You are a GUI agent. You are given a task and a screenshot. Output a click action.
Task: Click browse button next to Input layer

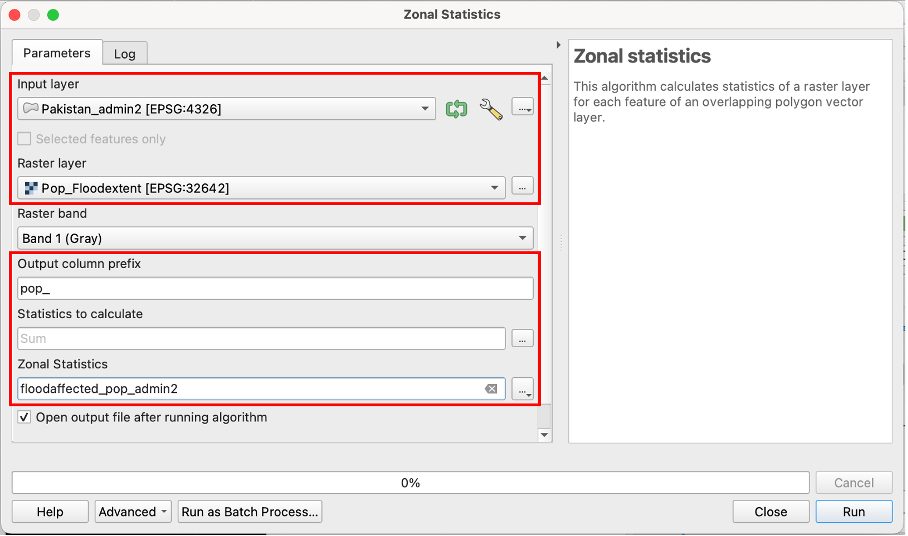[x=522, y=107]
